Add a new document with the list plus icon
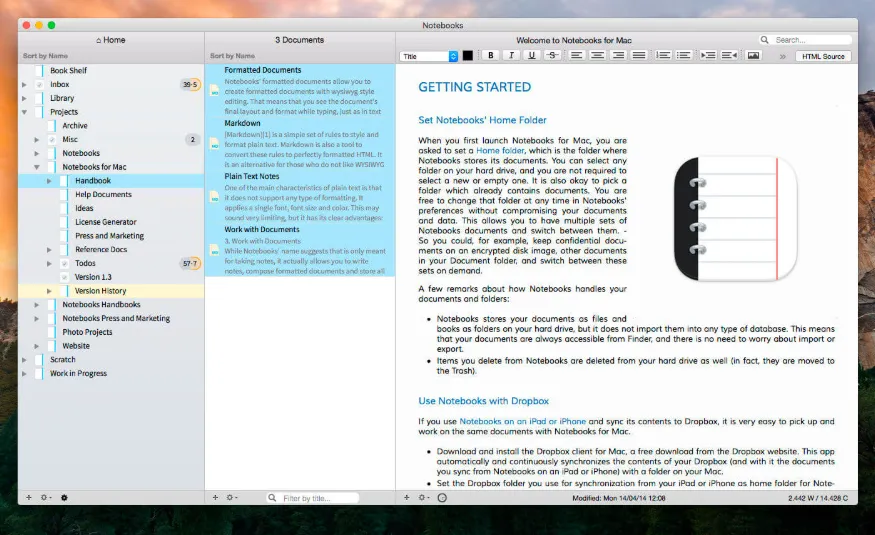The image size is (875, 535). (215, 497)
